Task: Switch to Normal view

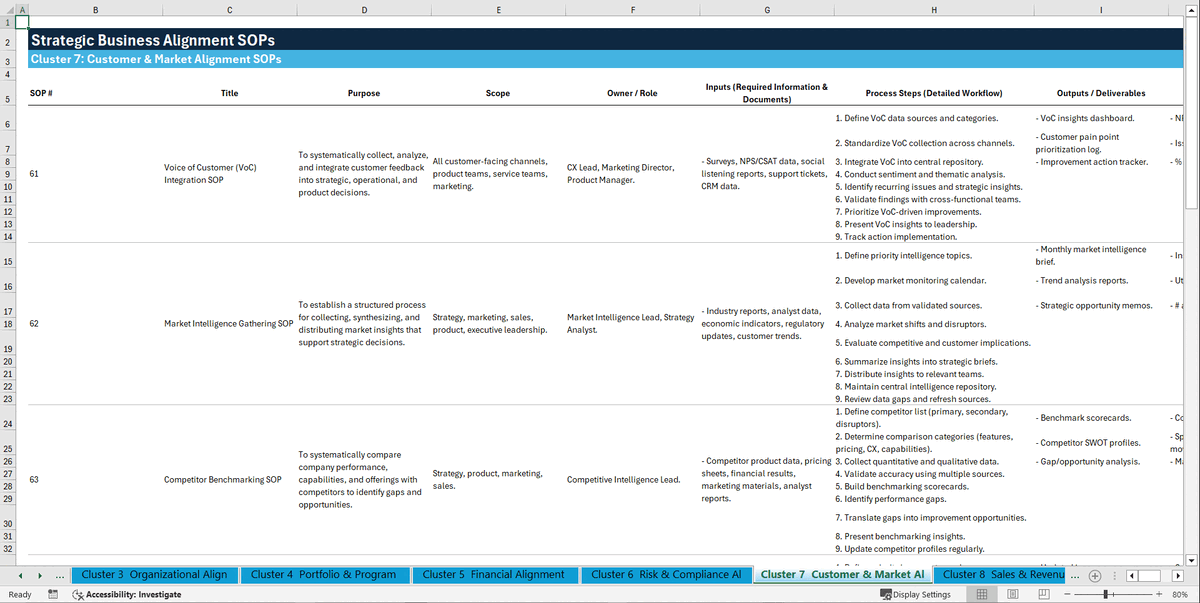Action: tap(981, 594)
